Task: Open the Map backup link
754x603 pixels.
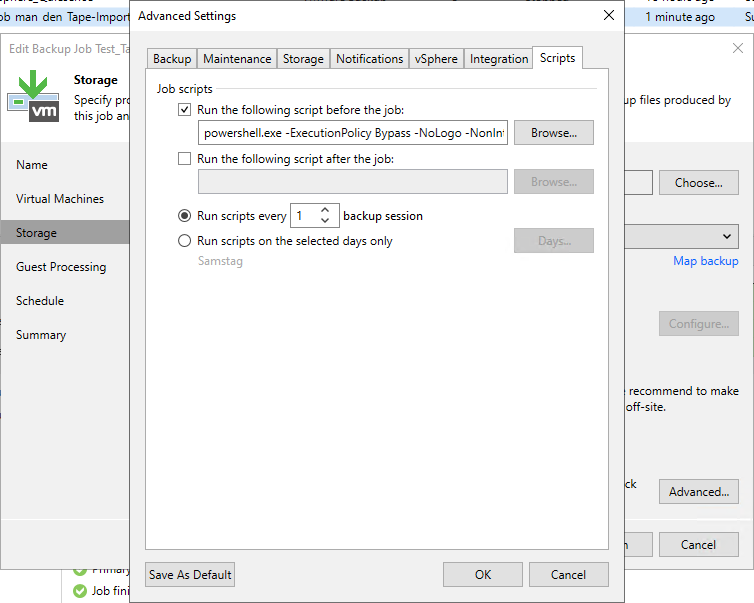Action: point(705,261)
